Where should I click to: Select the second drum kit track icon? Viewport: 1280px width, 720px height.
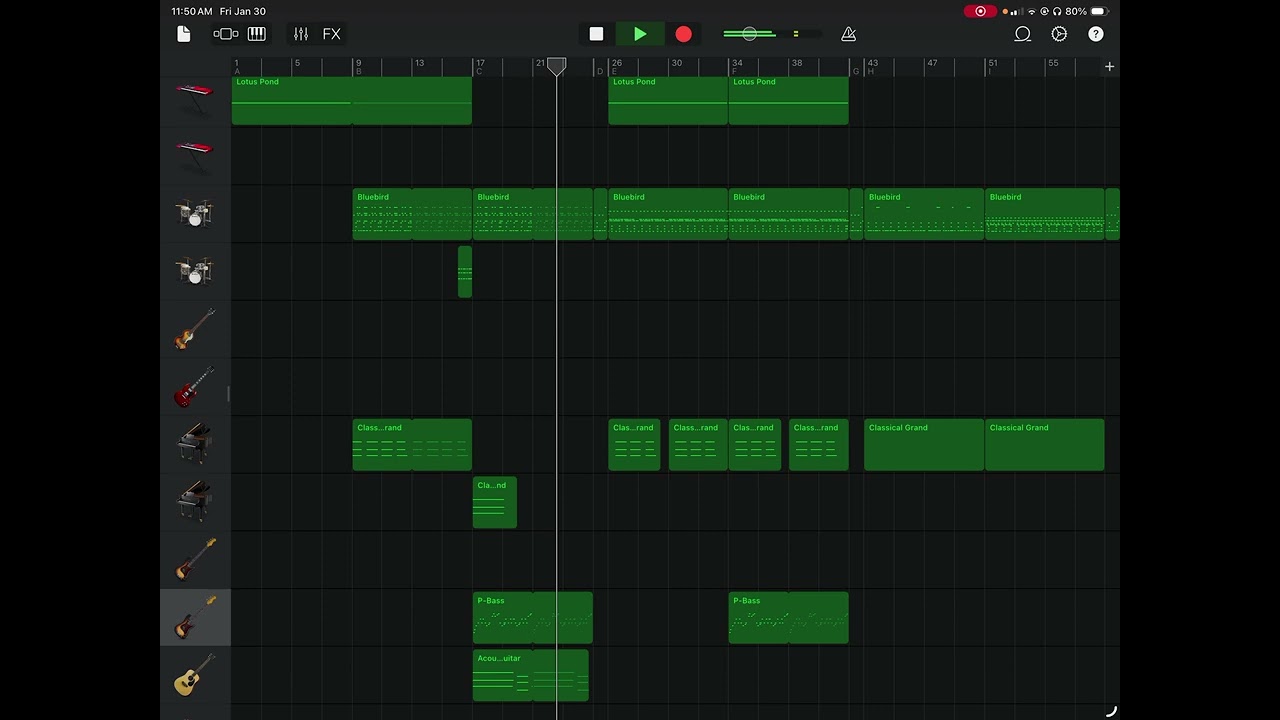click(195, 271)
